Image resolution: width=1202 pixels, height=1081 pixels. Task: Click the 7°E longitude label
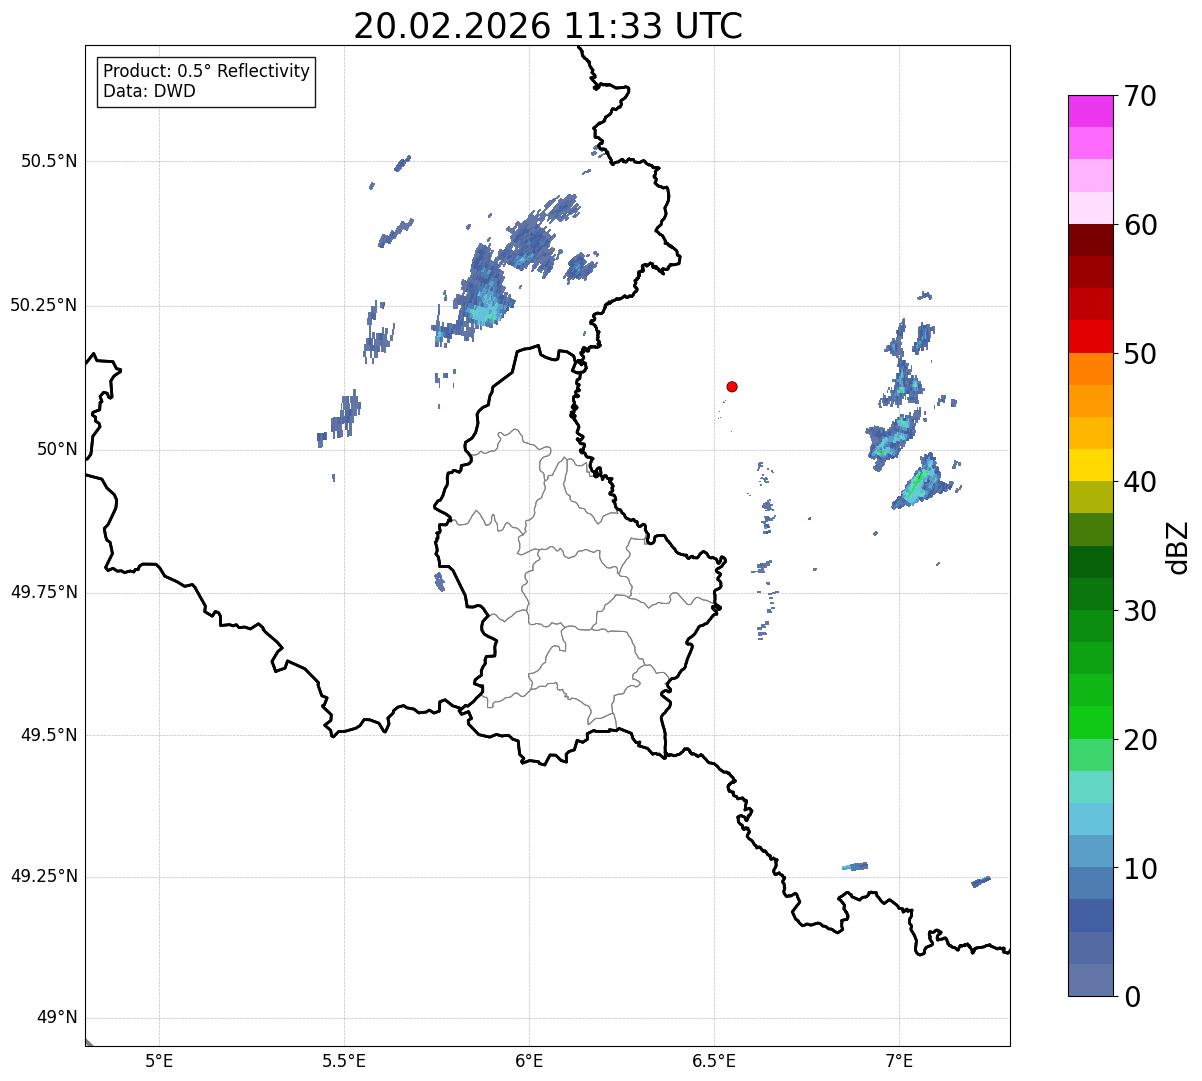[899, 1060]
